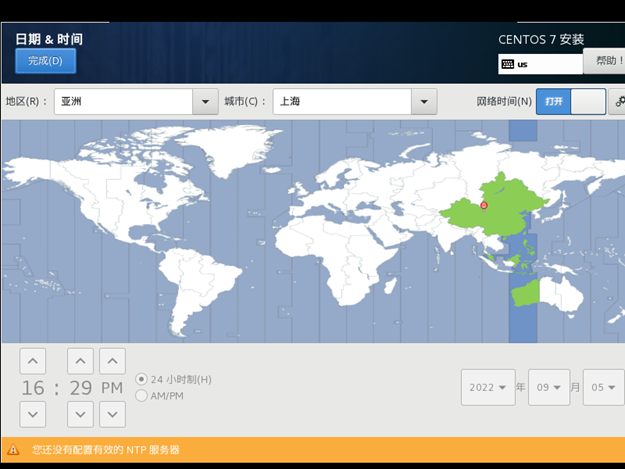Click Western Australia green region on map
625x469 pixels.
[x=526, y=294]
